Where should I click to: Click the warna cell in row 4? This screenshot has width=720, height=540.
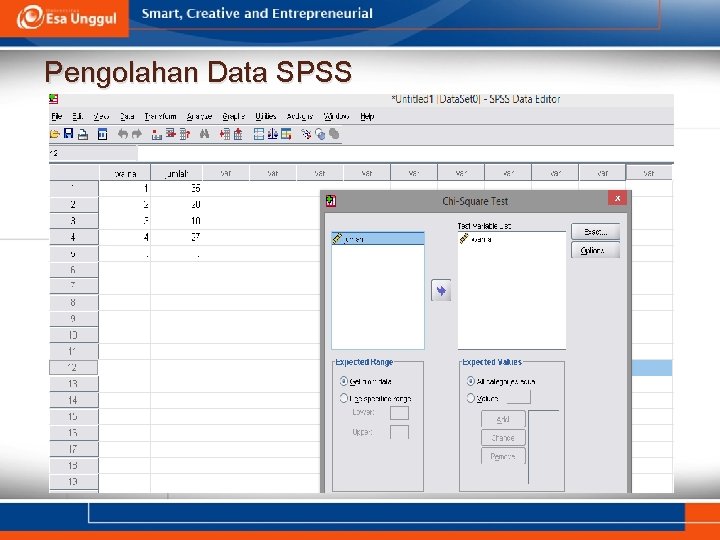coord(125,237)
